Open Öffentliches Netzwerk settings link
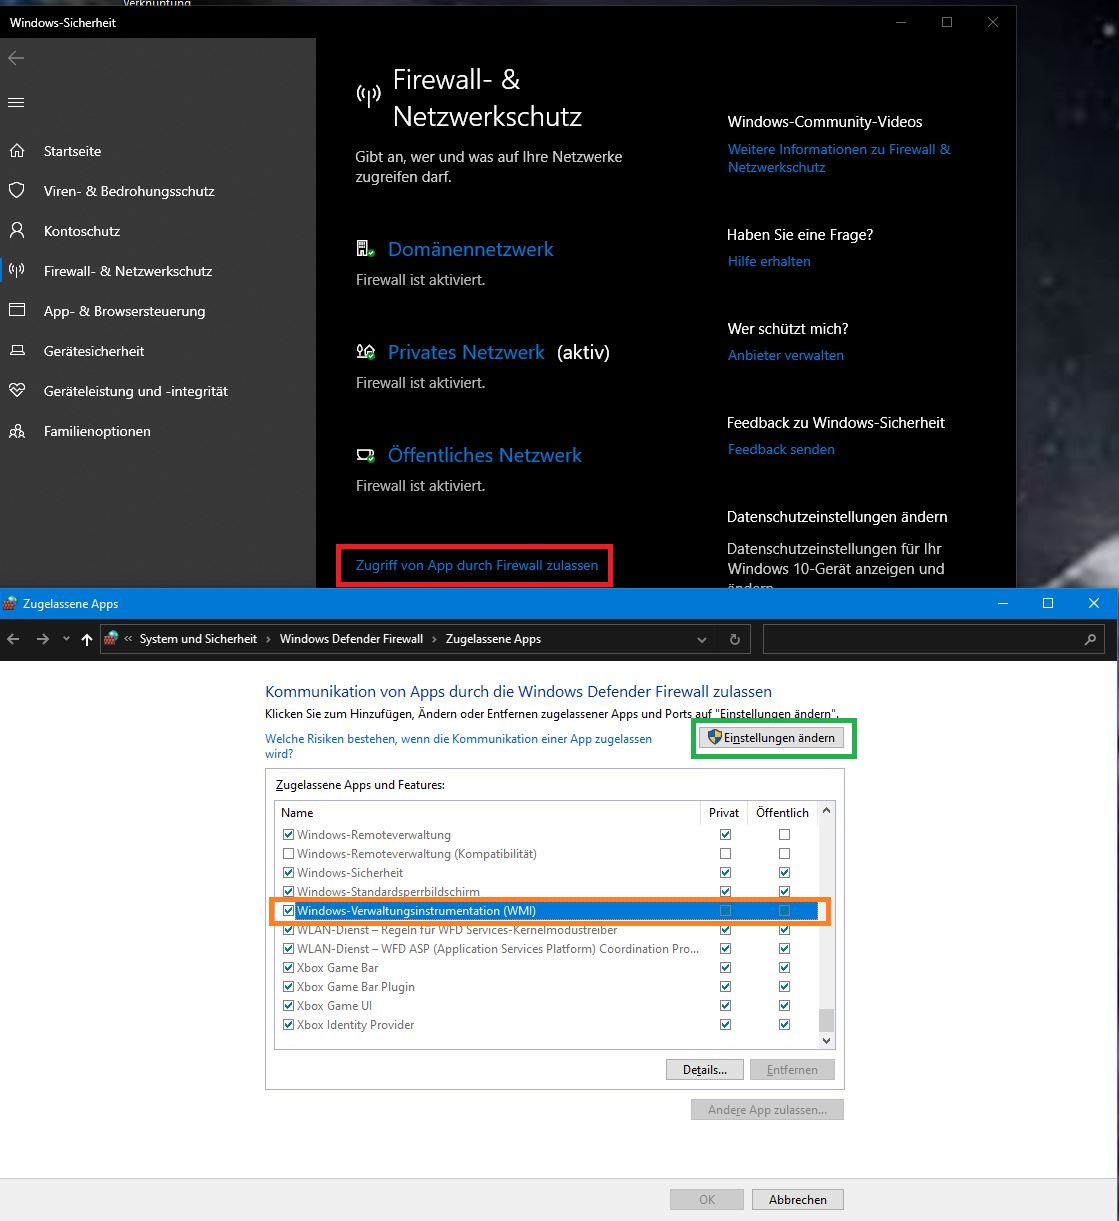This screenshot has height=1221, width=1119. [x=485, y=455]
